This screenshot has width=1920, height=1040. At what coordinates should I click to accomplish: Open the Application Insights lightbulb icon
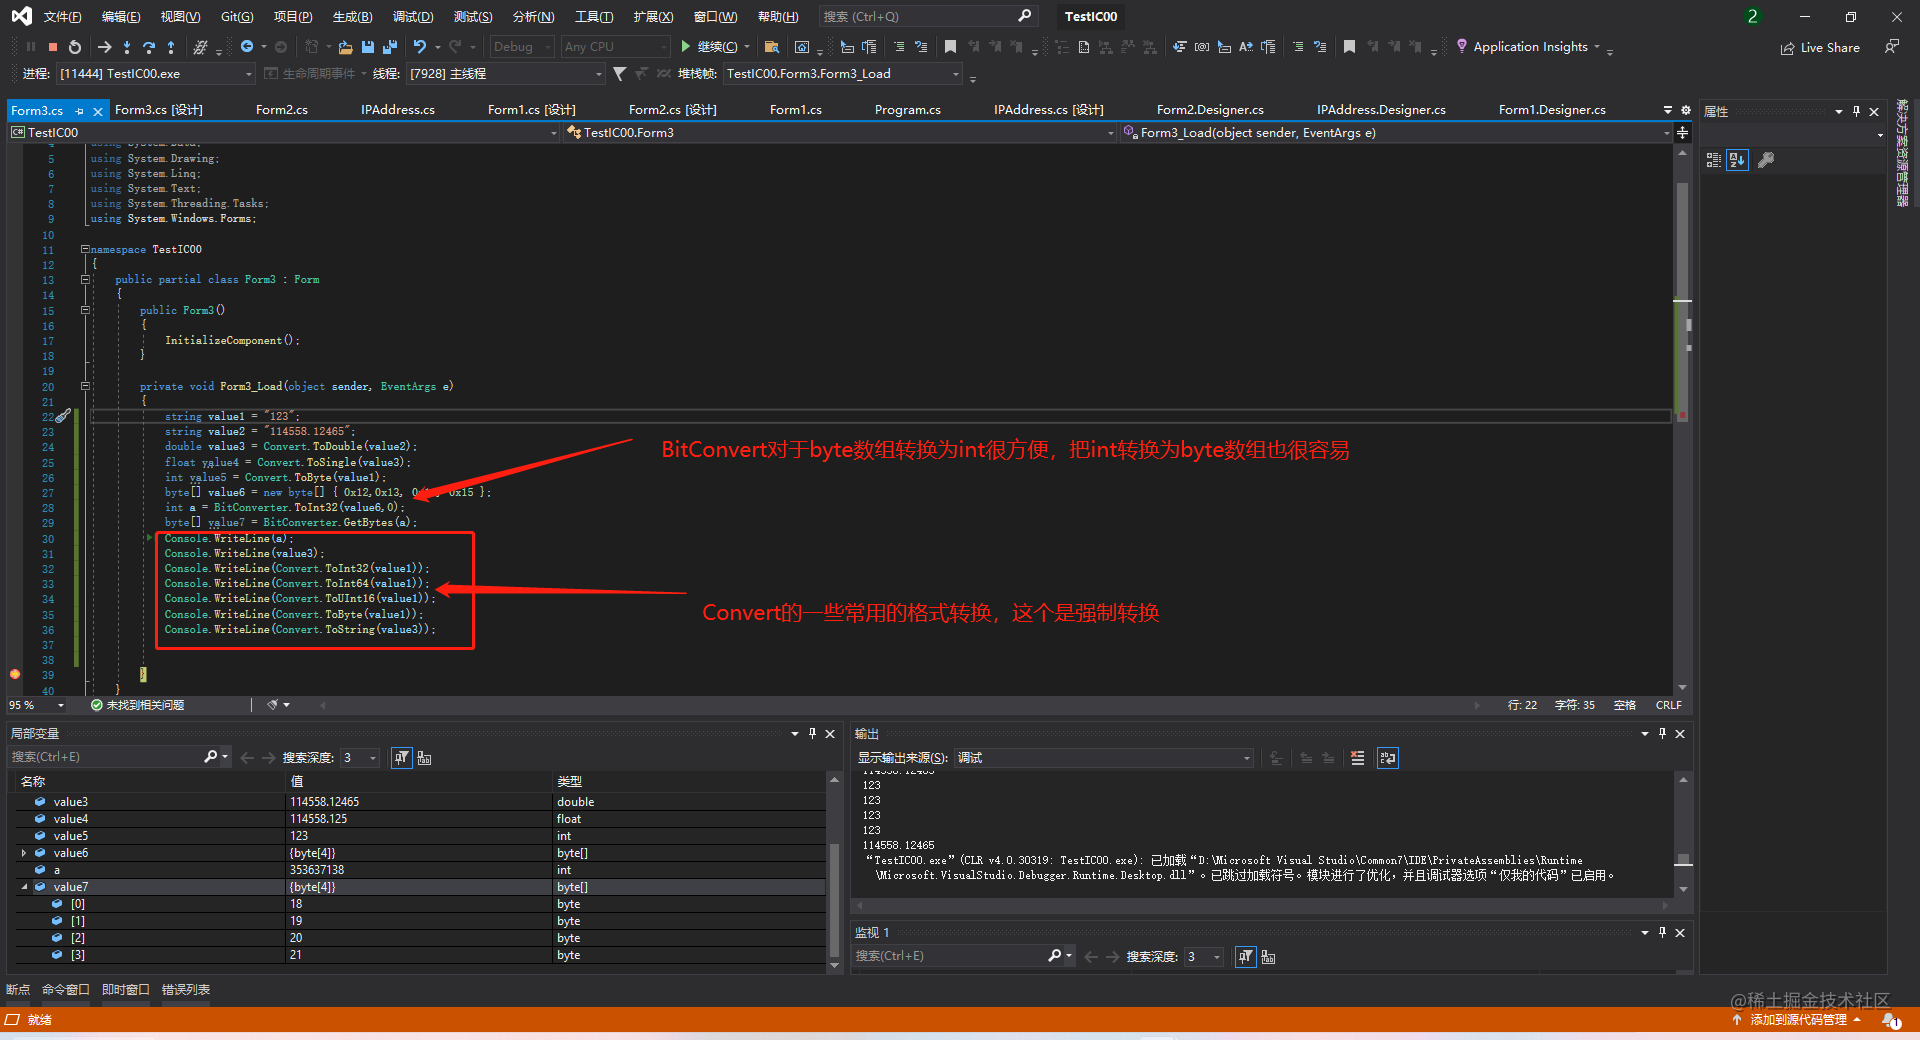(x=1462, y=46)
